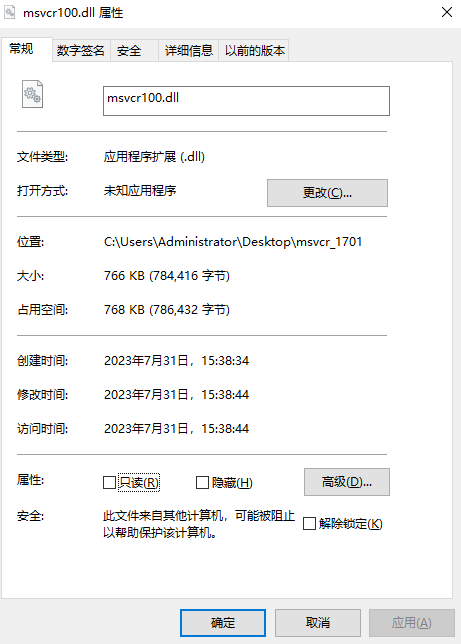Click the size value 766 KB (784,416 字节)
Screen dimensions: 461x644
(167, 276)
